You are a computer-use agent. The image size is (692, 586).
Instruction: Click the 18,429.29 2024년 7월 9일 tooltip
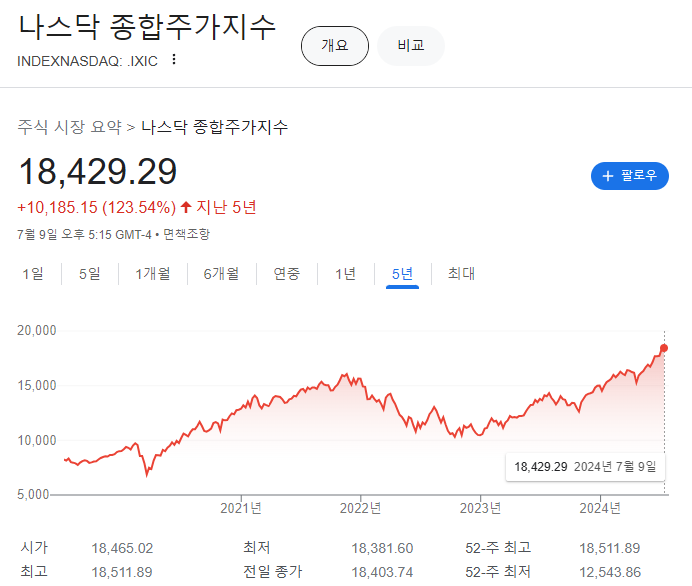[x=585, y=467]
